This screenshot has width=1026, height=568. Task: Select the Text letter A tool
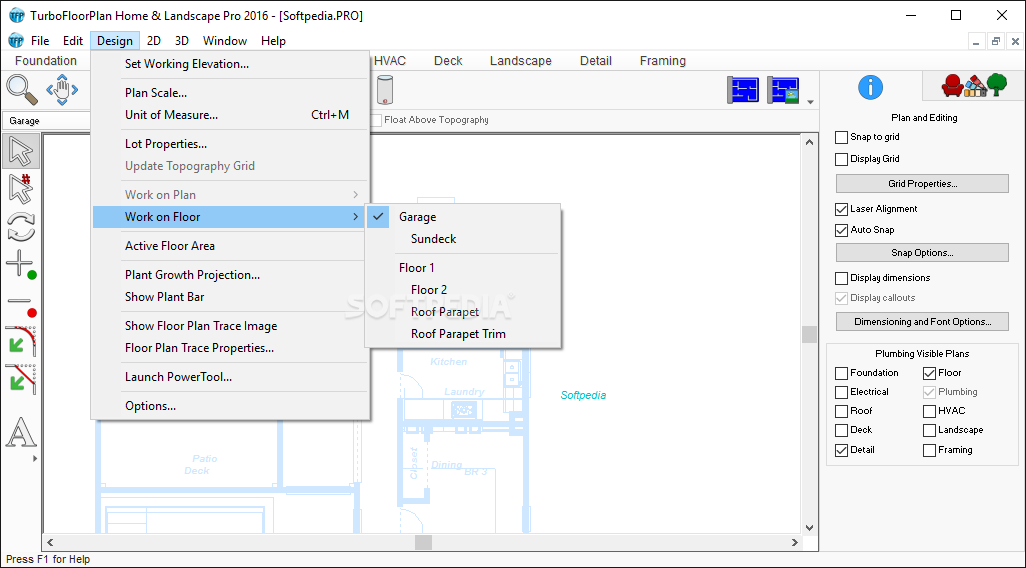[x=21, y=433]
